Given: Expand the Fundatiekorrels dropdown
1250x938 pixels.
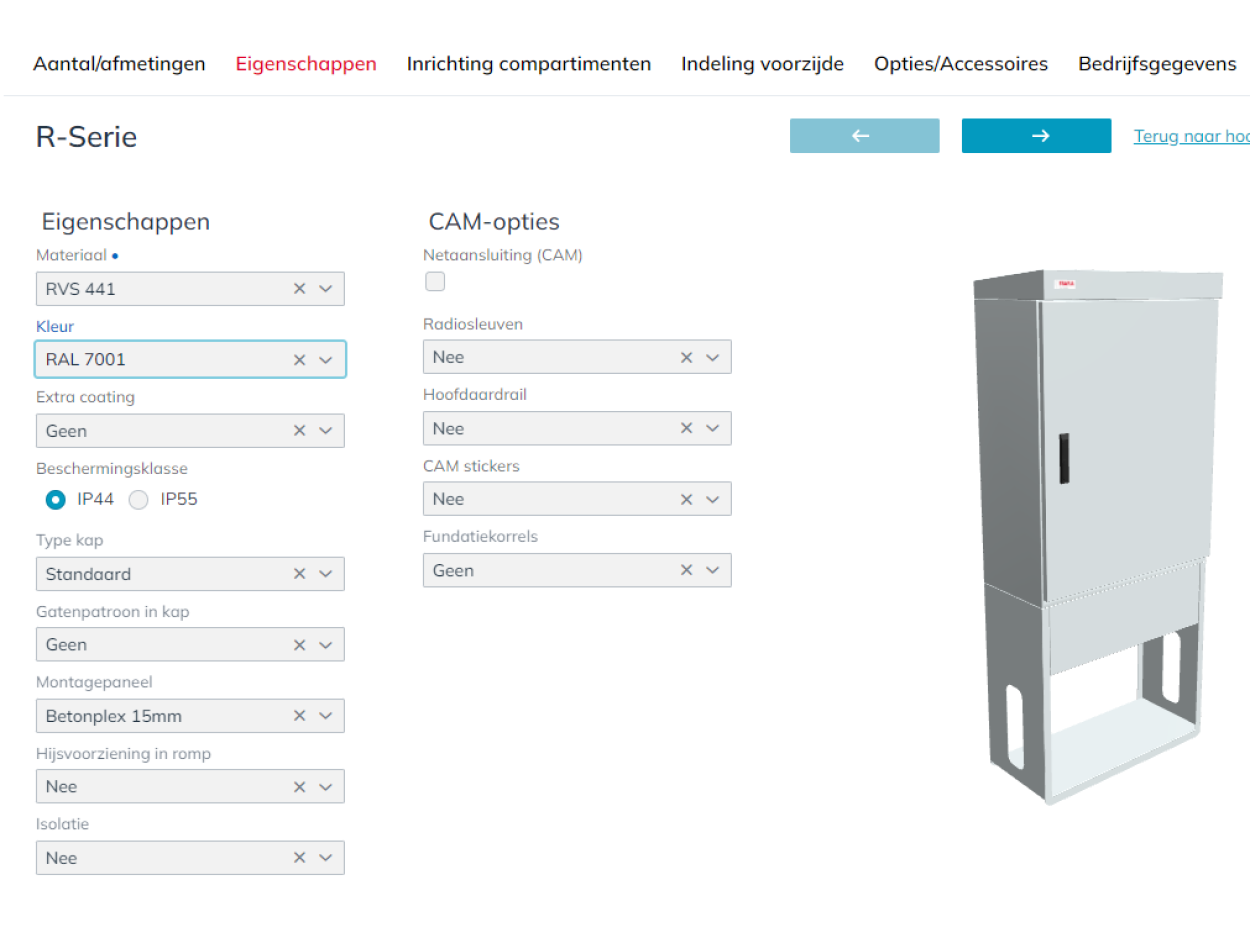Looking at the screenshot, I should coord(712,569).
